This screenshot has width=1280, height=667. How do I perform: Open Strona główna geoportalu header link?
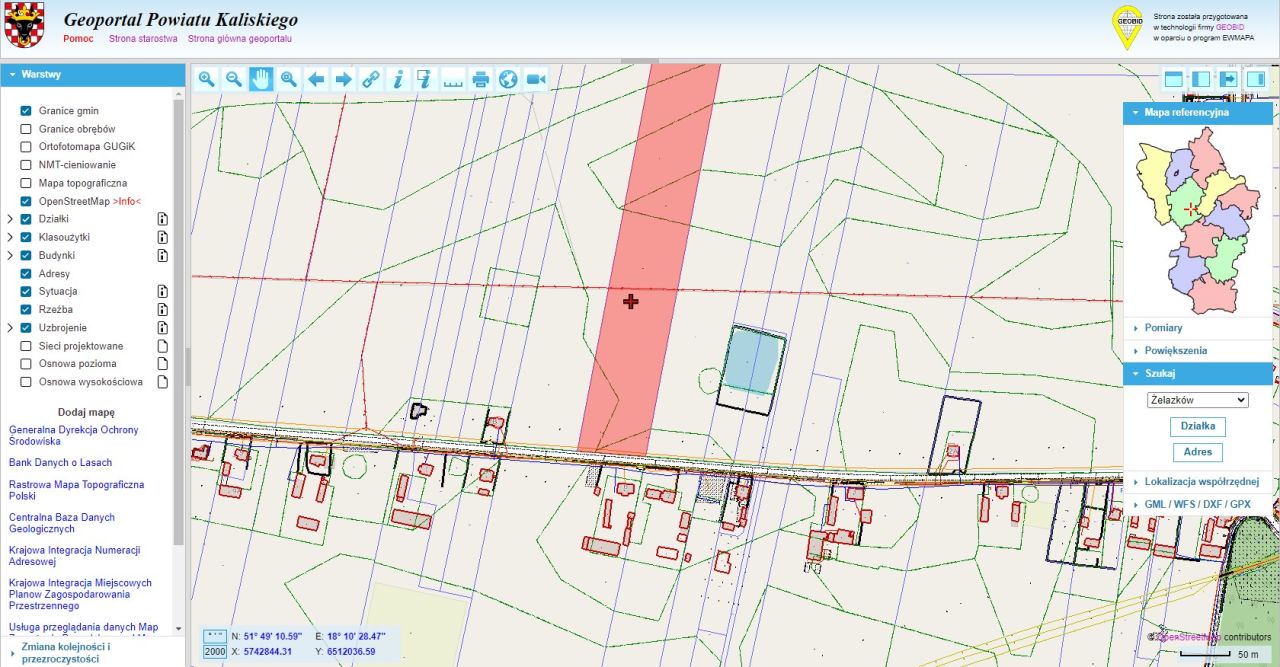pos(239,39)
